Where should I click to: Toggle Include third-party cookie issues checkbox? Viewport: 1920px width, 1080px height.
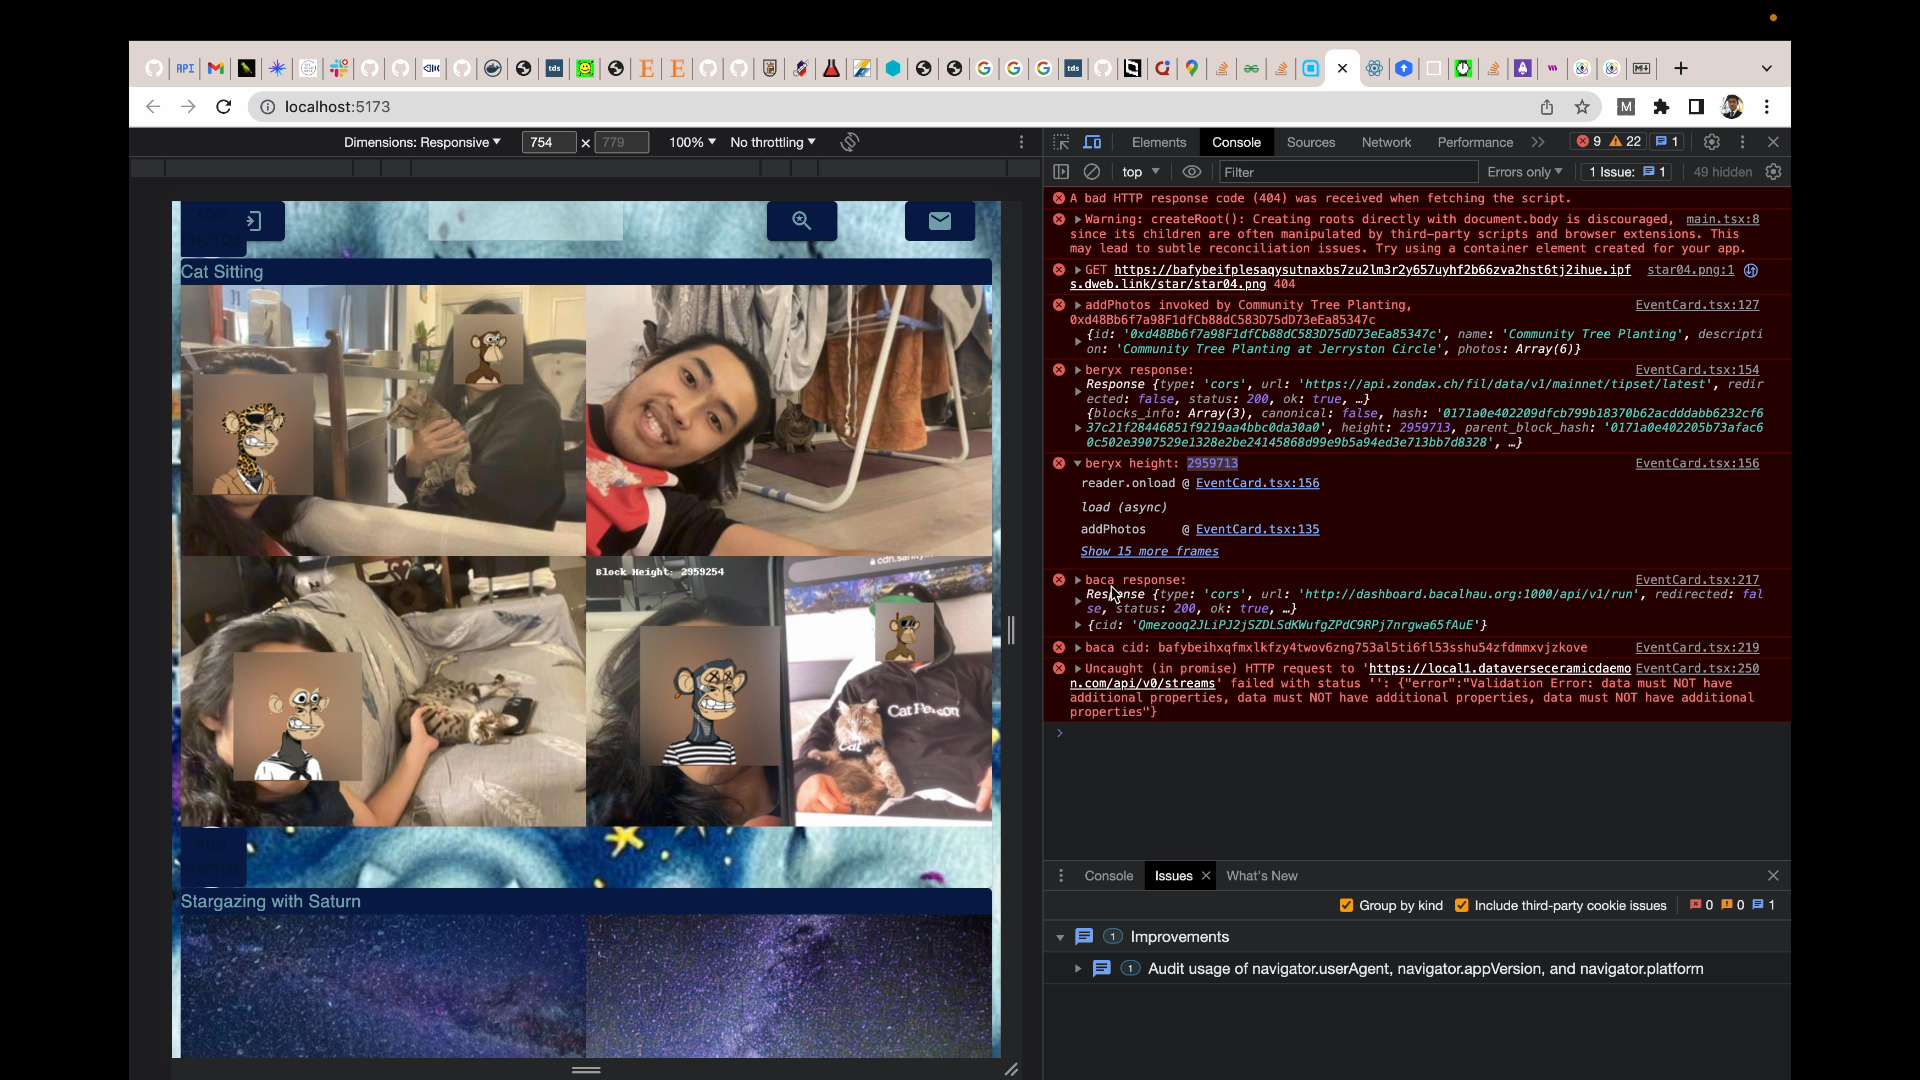pos(1462,906)
